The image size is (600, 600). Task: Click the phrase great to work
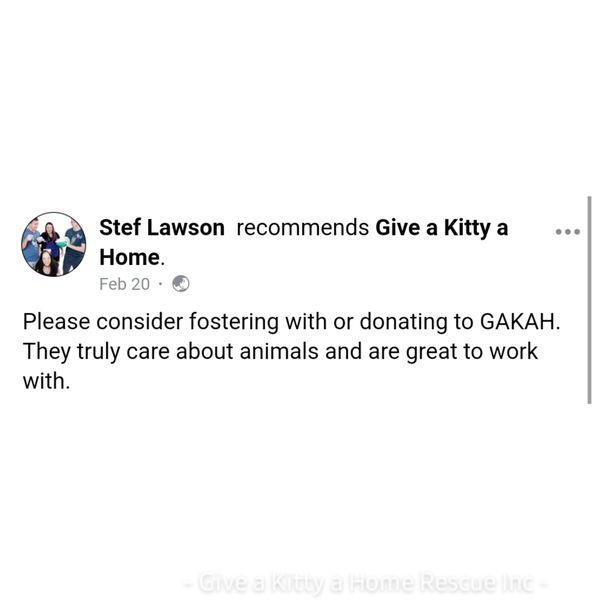(471, 352)
